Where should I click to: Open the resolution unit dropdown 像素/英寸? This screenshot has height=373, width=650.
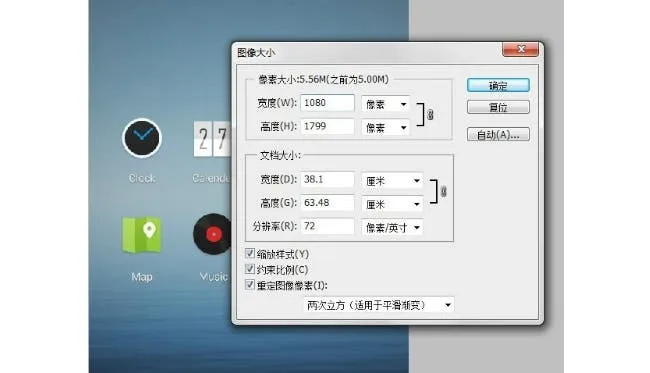point(392,227)
